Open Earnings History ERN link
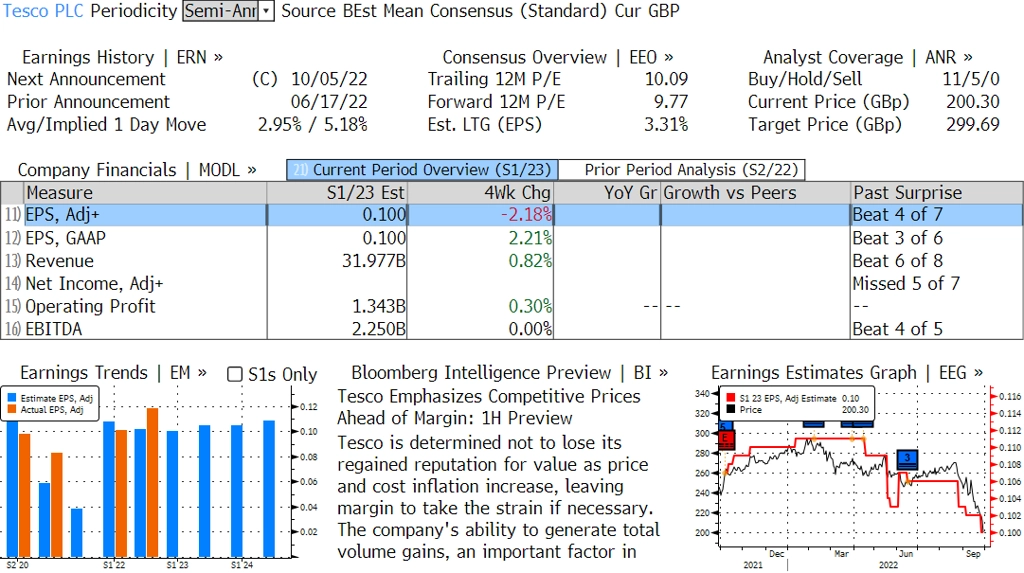This screenshot has width=1024, height=573. coord(122,57)
